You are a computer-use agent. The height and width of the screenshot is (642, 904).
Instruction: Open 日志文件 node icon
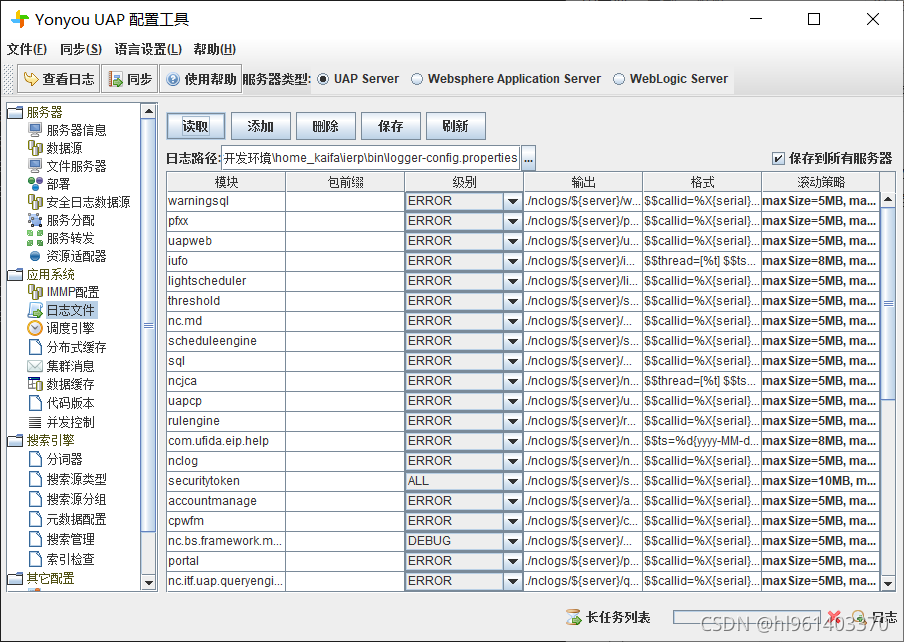pos(35,310)
